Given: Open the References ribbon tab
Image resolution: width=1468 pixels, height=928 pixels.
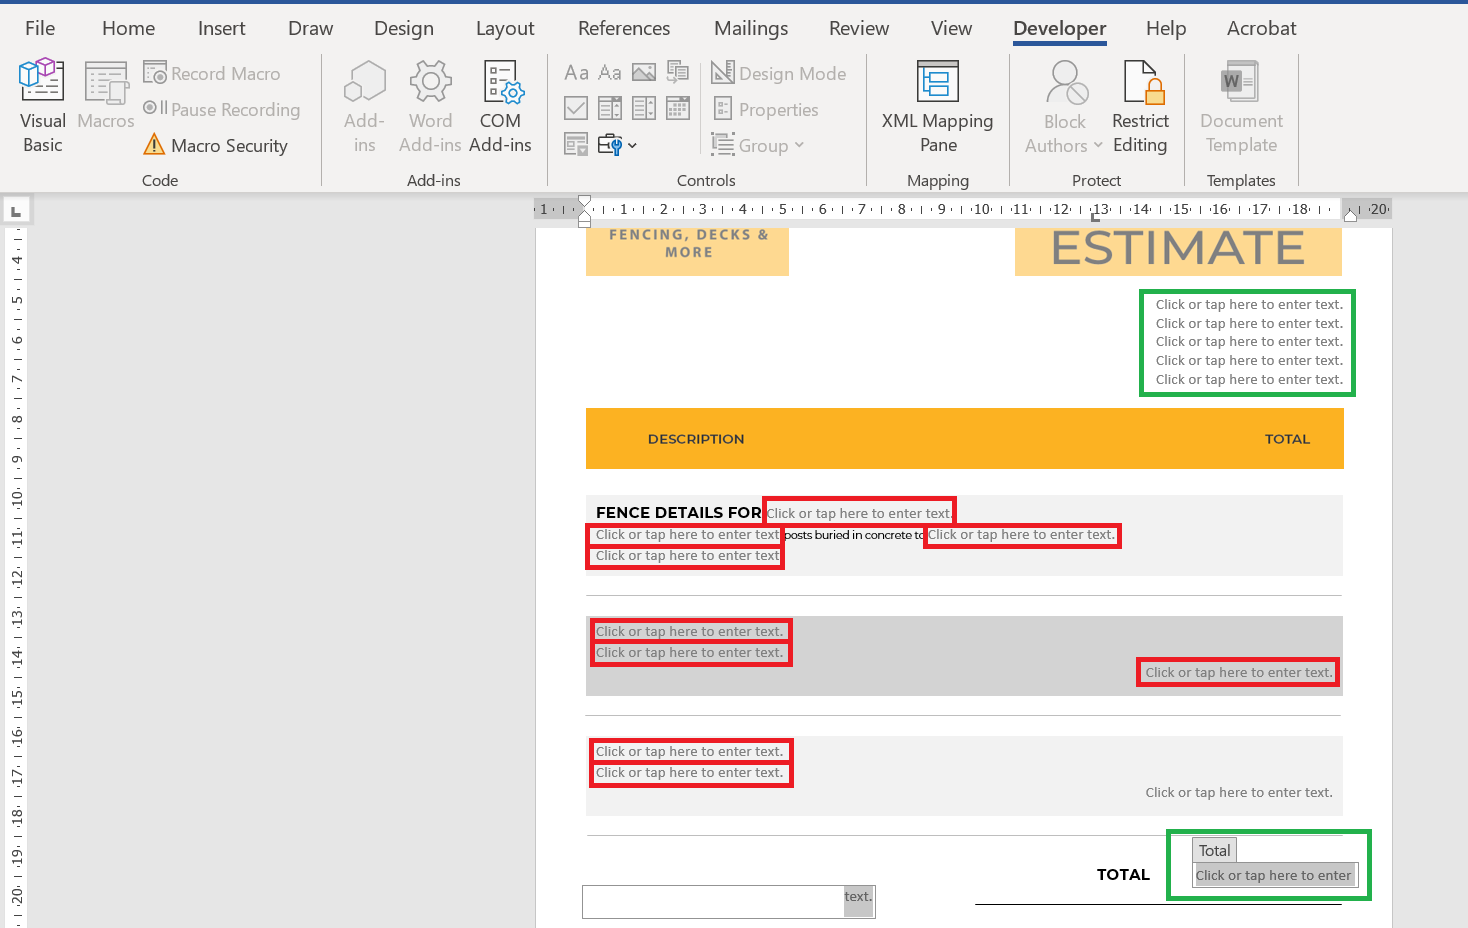Looking at the screenshot, I should tap(624, 28).
